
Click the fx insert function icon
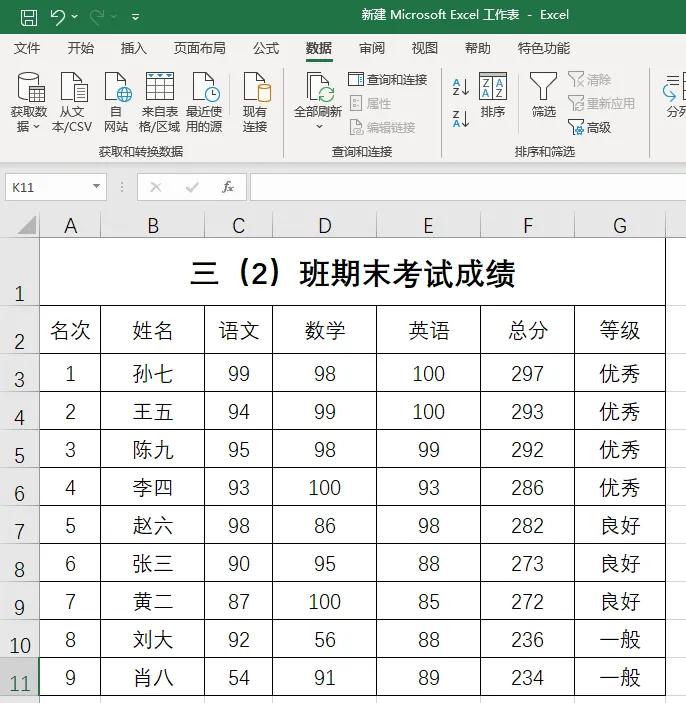point(228,187)
